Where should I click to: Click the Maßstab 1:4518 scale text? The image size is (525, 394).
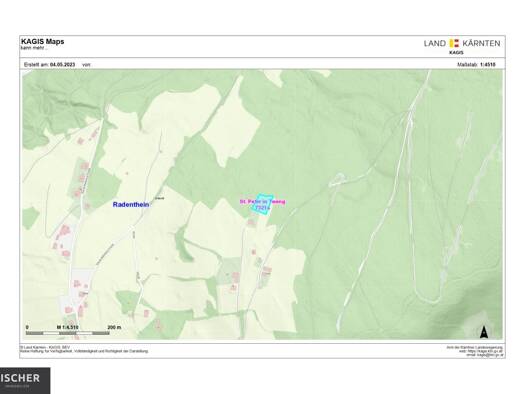[x=476, y=65]
